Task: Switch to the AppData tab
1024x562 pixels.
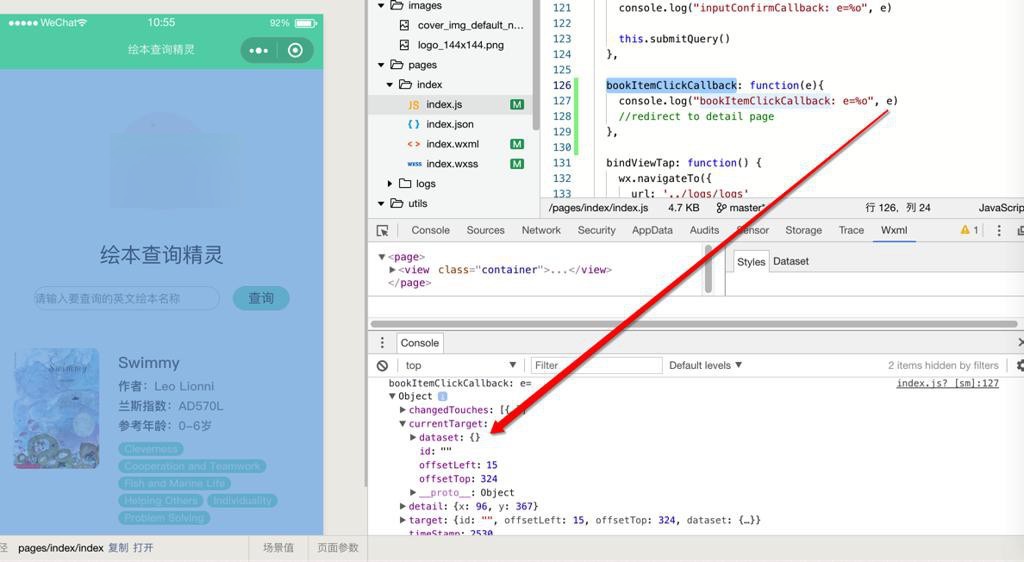Action: [652, 230]
